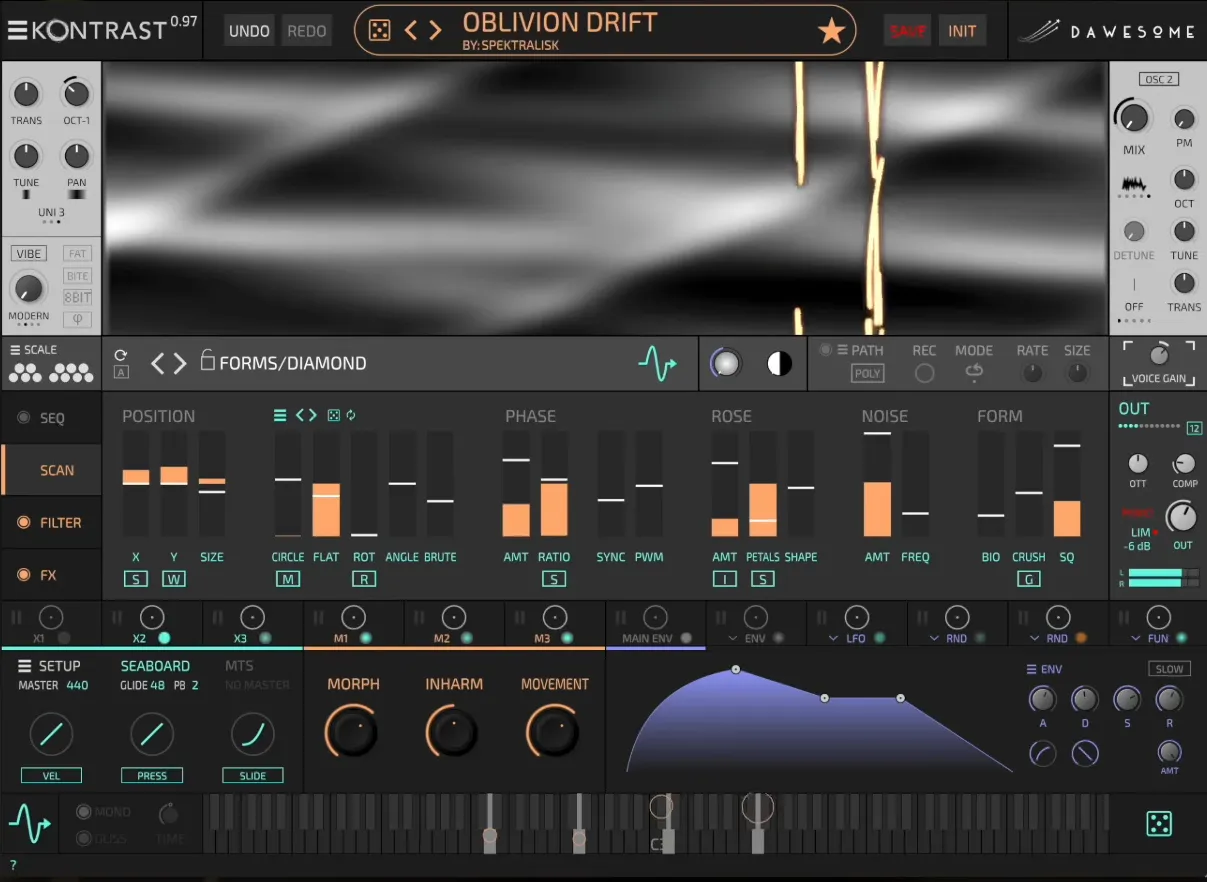
Task: Click the reload arrow icon above the A box
Action: pyautogui.click(x=121, y=355)
